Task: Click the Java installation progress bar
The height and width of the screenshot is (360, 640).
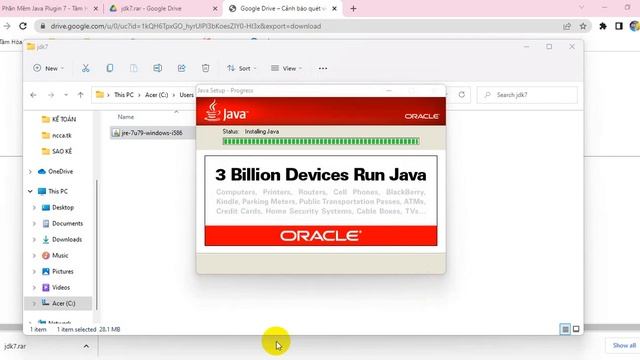Action: coord(321,141)
